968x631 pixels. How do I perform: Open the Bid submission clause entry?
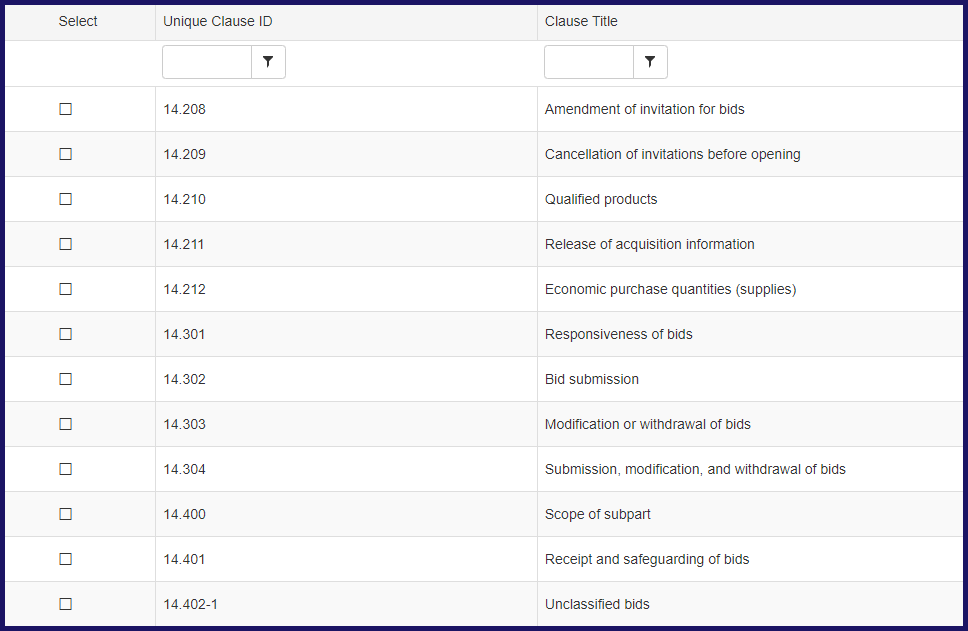[590, 378]
